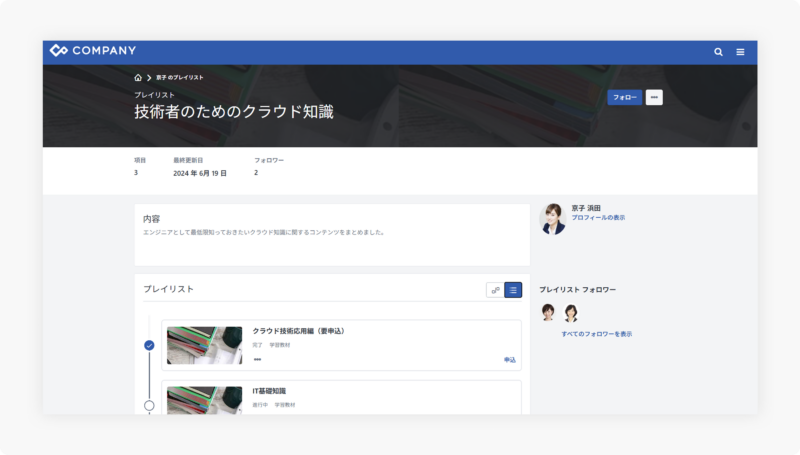Open IT基礎知識 thumbnail
The width and height of the screenshot is (800, 455).
205,400
